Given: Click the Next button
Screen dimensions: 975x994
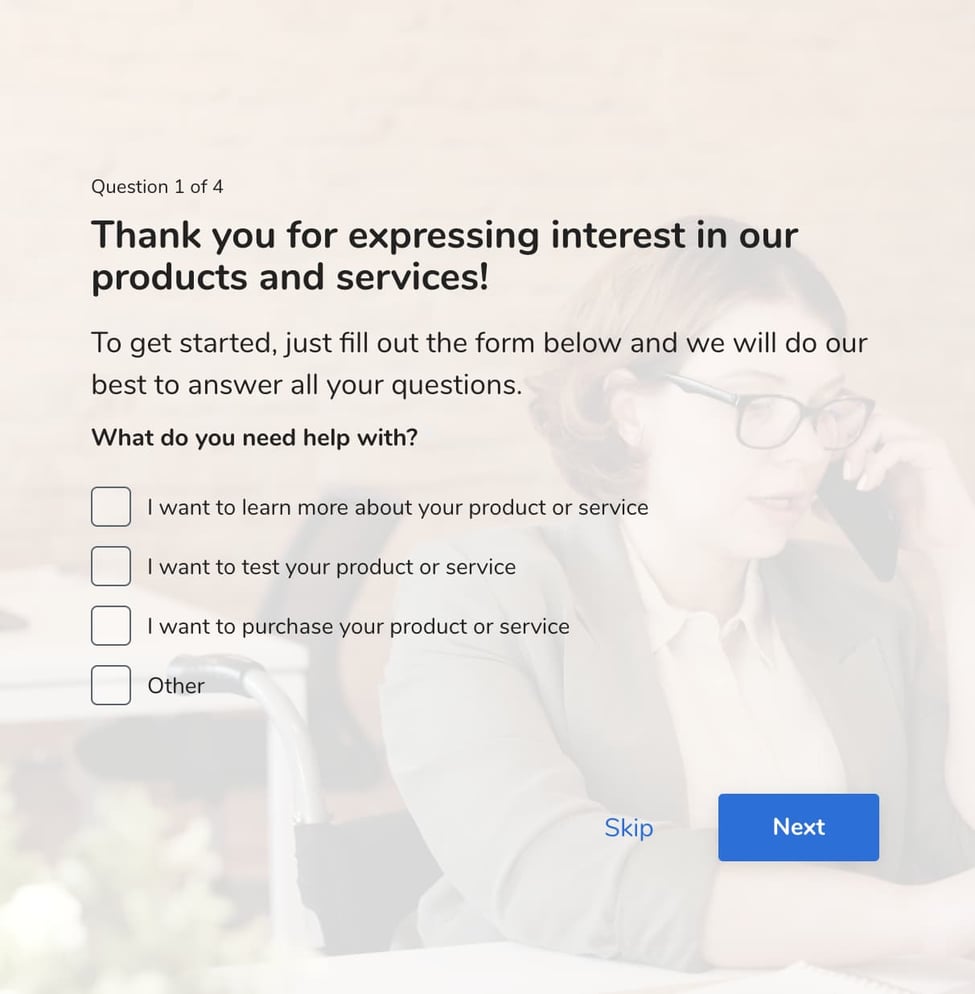Looking at the screenshot, I should 798,827.
